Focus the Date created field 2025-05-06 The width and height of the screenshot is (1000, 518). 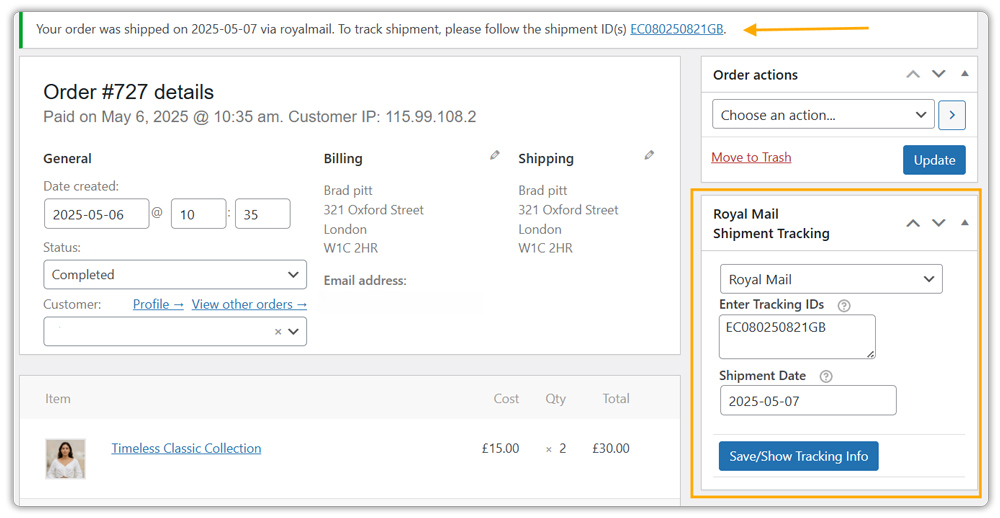click(x=96, y=214)
